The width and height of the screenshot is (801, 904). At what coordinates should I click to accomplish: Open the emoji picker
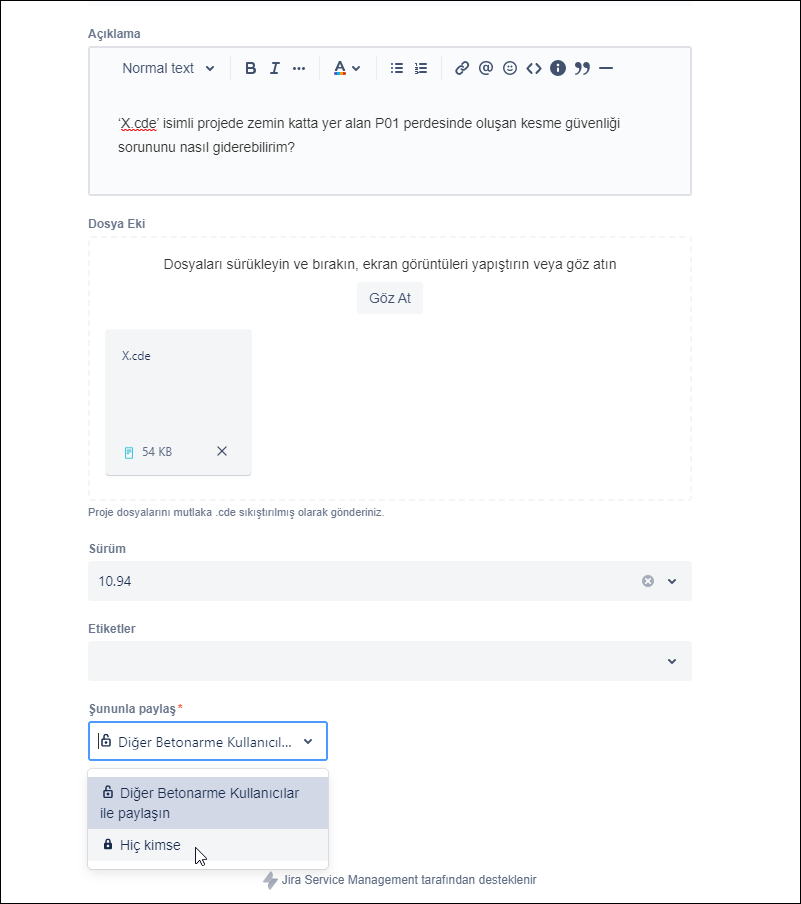coord(510,68)
